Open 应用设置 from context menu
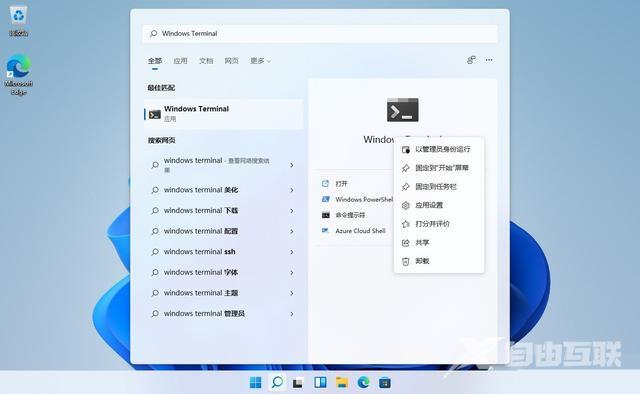This screenshot has width=640, height=394. coord(439,205)
